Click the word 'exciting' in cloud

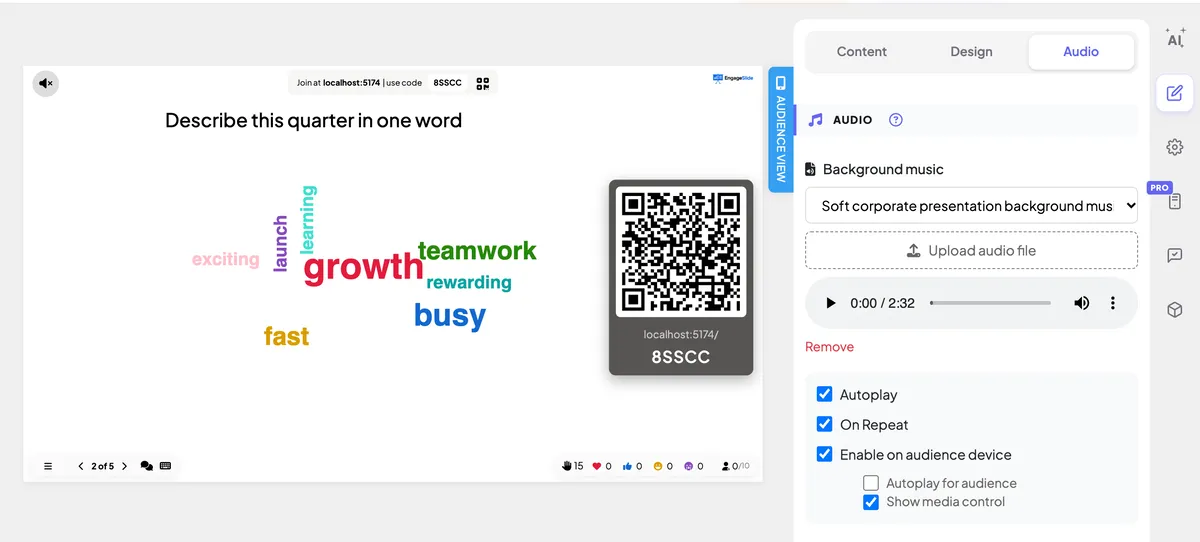coord(226,260)
